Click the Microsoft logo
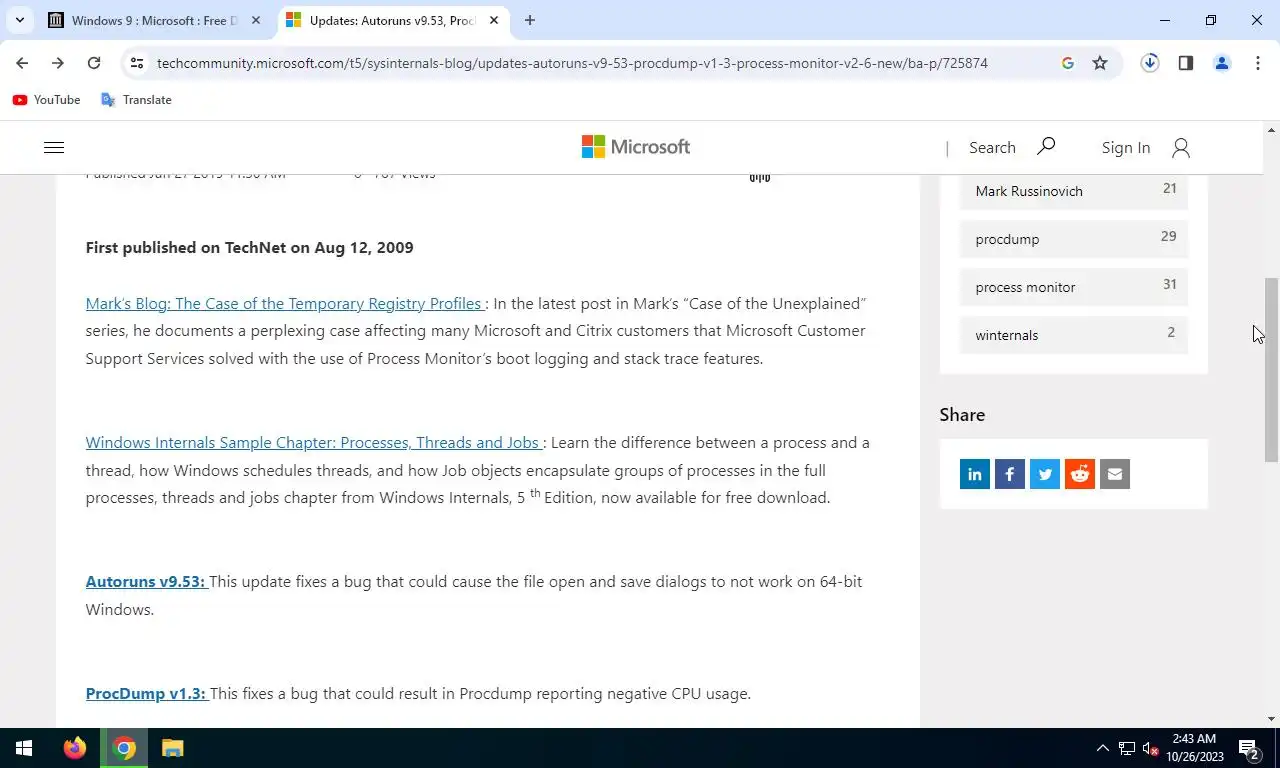The width and height of the screenshot is (1280, 768). tap(636, 147)
